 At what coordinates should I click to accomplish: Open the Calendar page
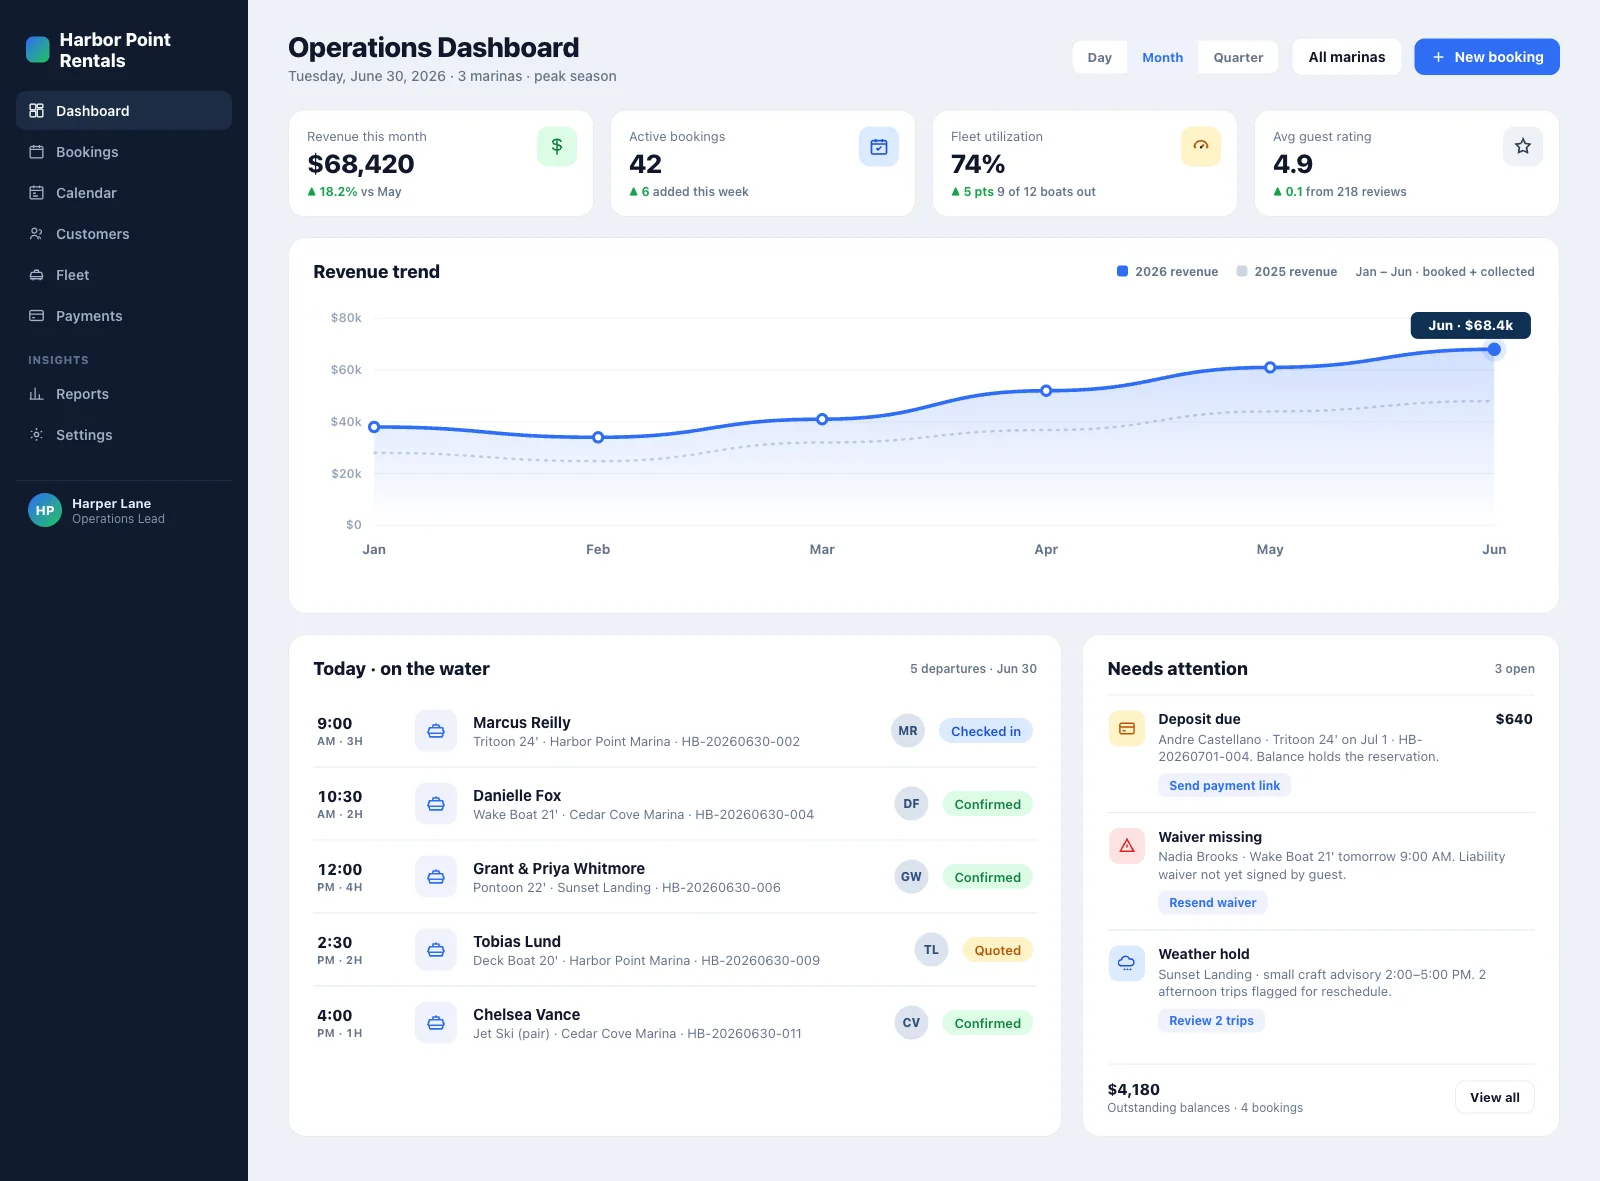pos(124,193)
